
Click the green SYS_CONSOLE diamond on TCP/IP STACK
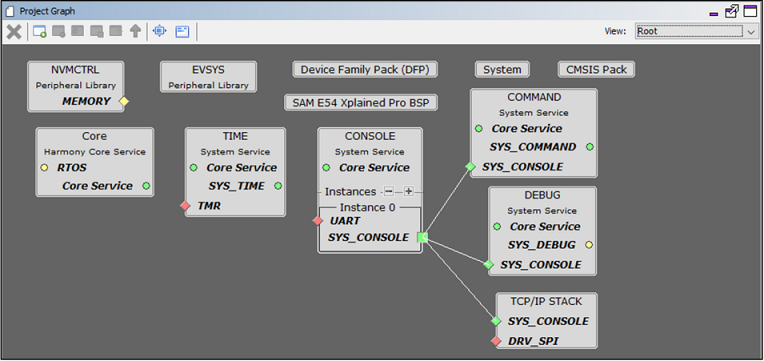(496, 321)
